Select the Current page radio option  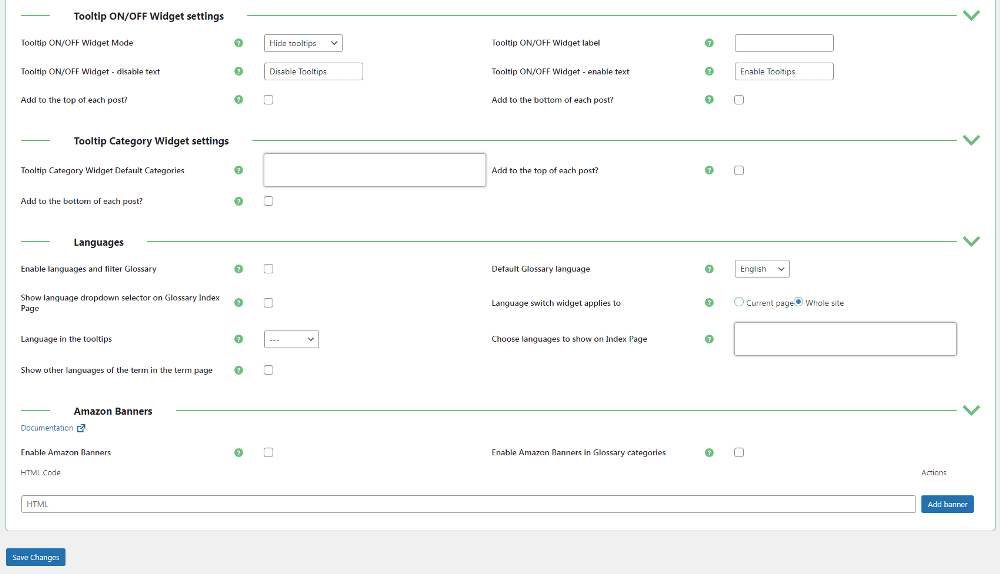[739, 302]
